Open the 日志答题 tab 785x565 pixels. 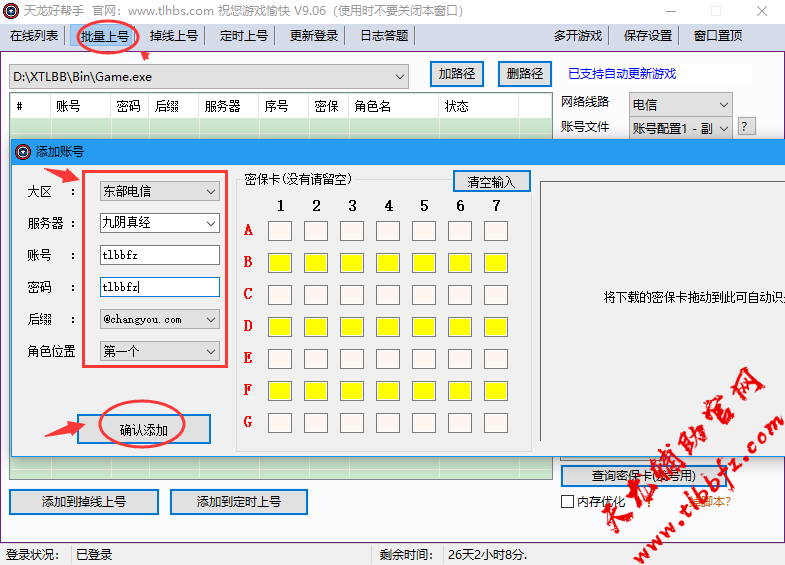(x=384, y=36)
